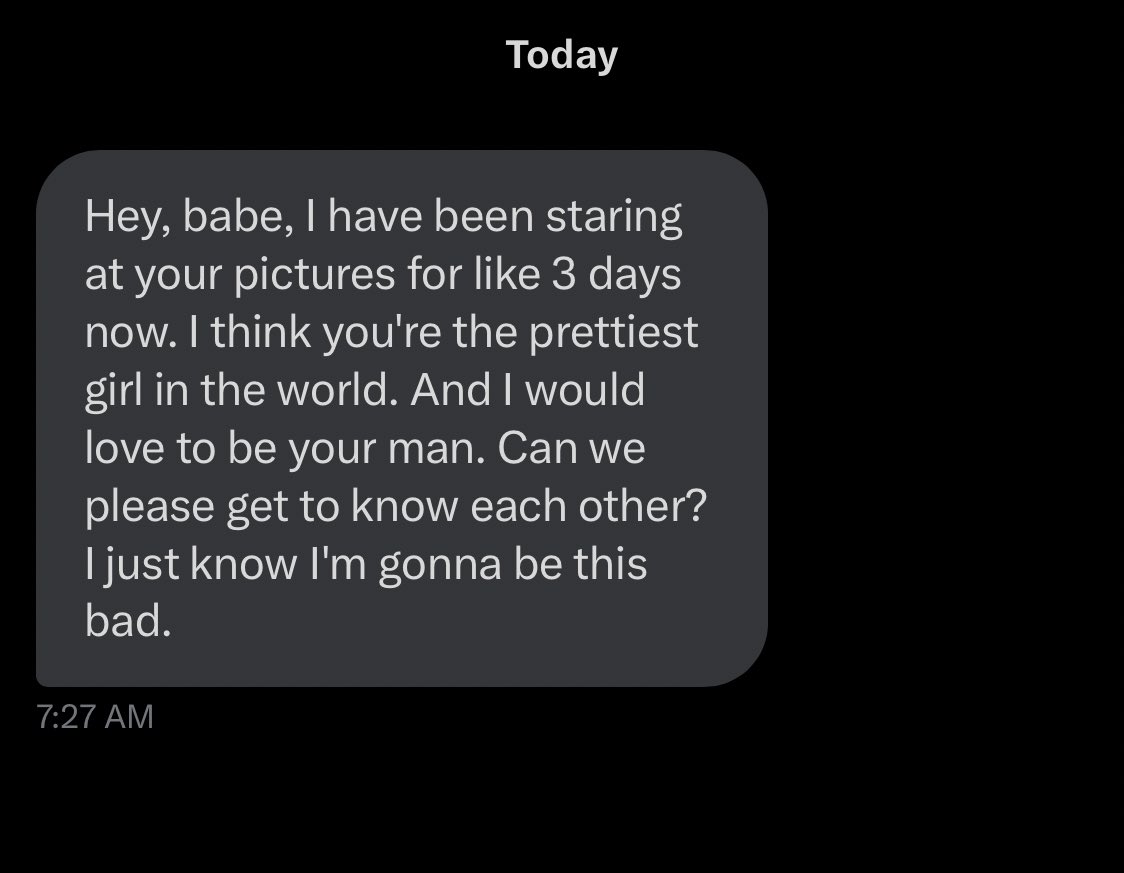1124x873 pixels.
Task: Click the 7:27 AM message timestamp
Action: pyautogui.click(x=95, y=716)
